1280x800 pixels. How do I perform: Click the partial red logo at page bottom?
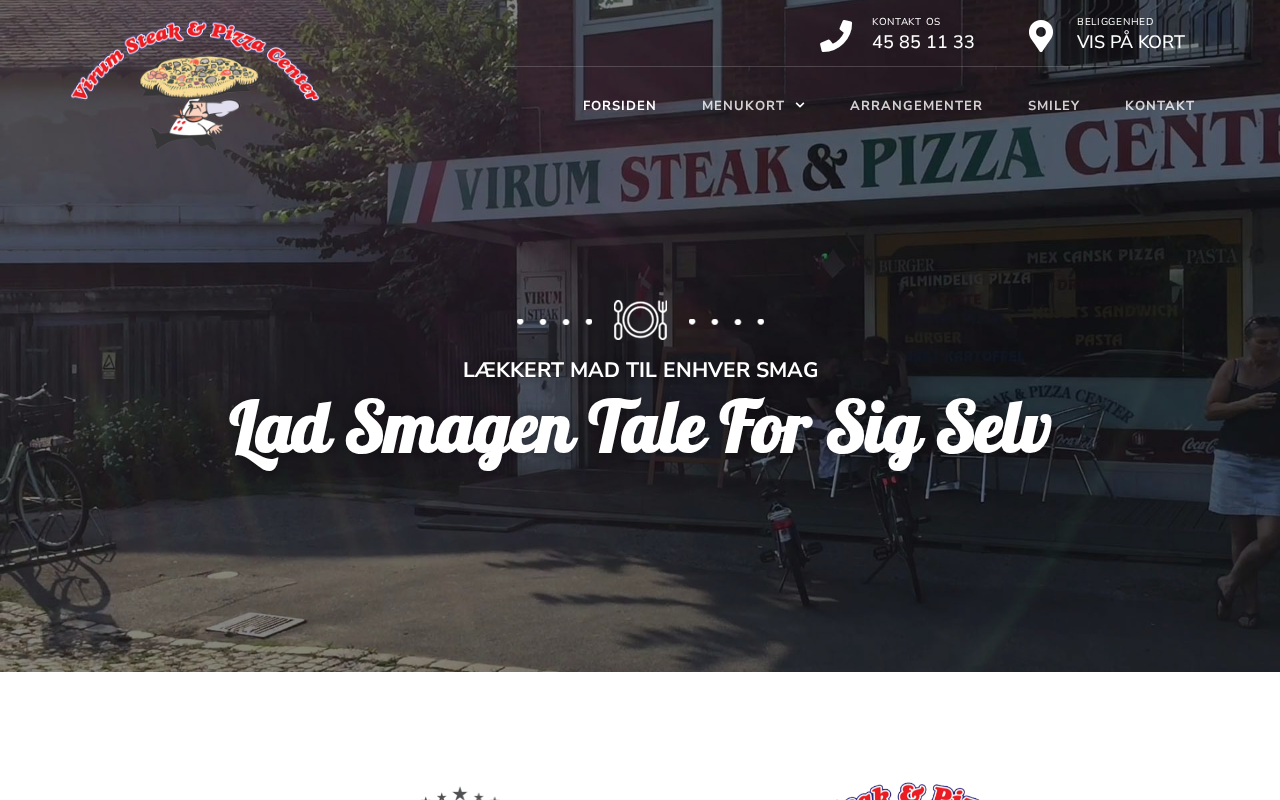tap(908, 791)
